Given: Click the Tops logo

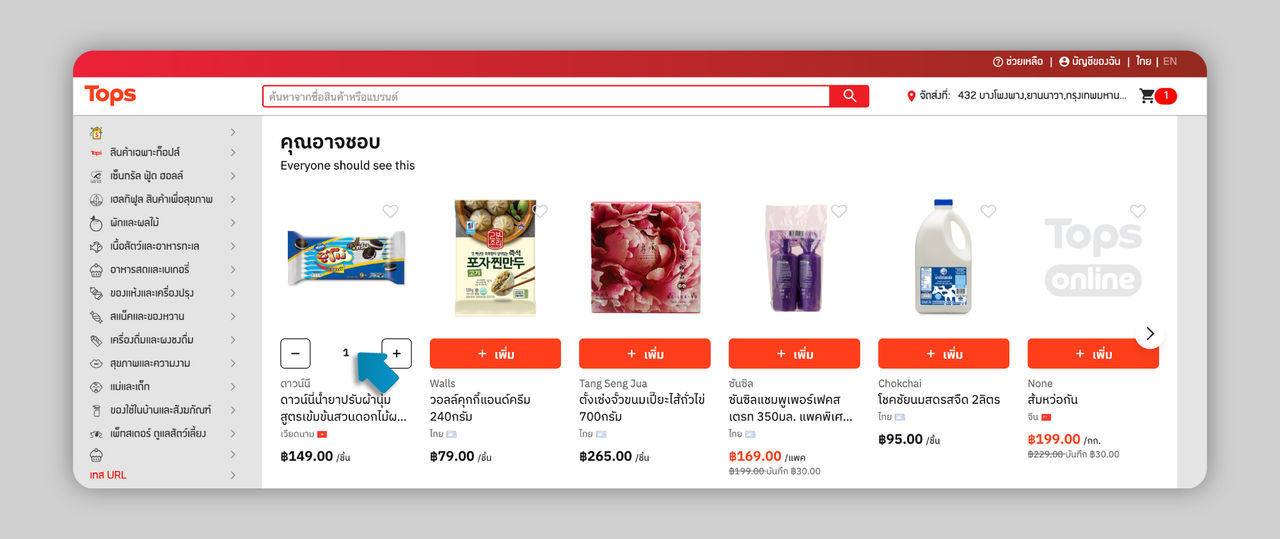Looking at the screenshot, I should point(110,95).
